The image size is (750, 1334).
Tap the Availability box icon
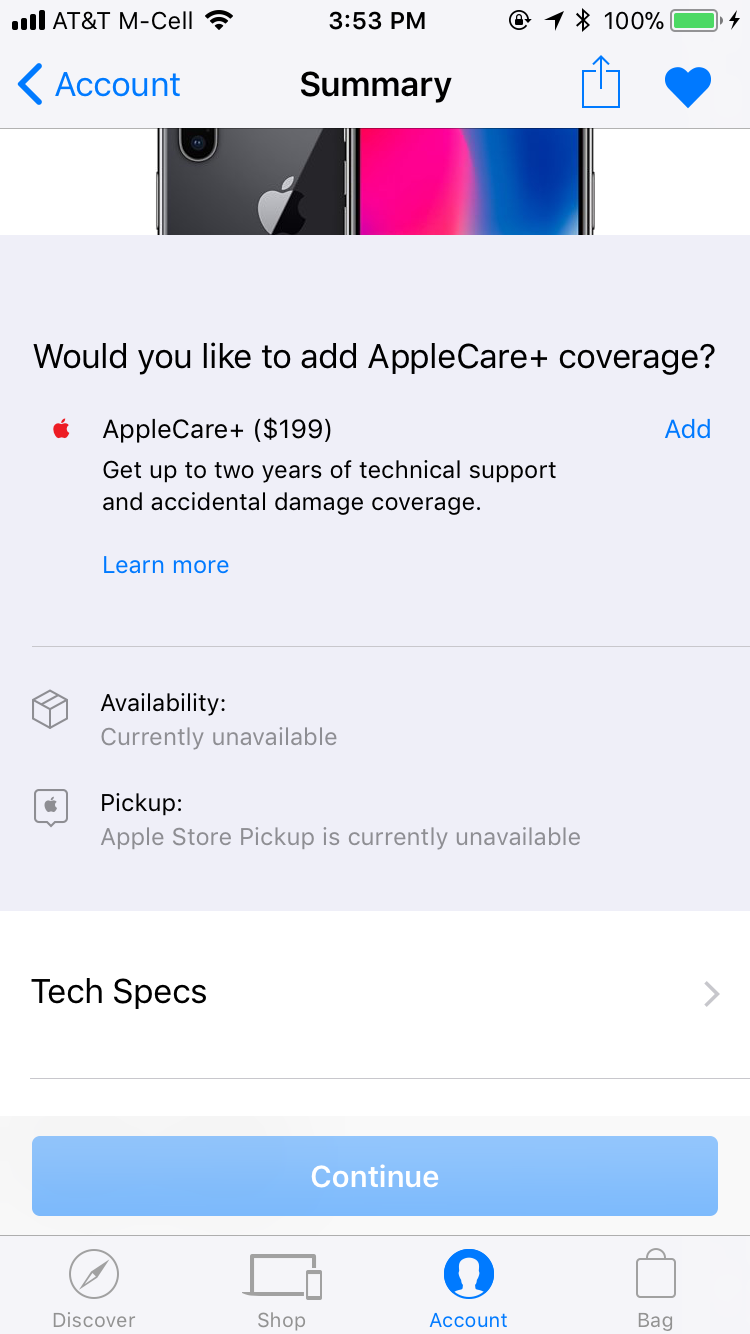(50, 710)
